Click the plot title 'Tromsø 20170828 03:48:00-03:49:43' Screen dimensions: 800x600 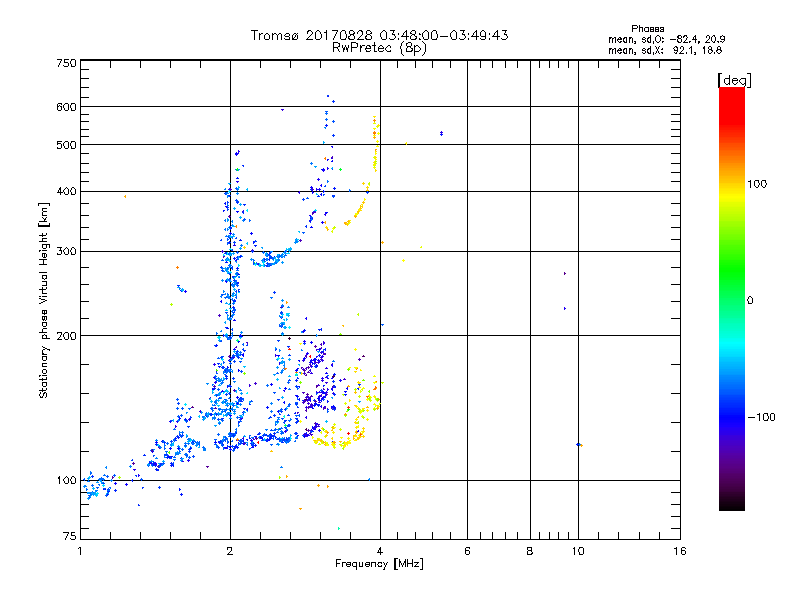pyautogui.click(x=379, y=35)
